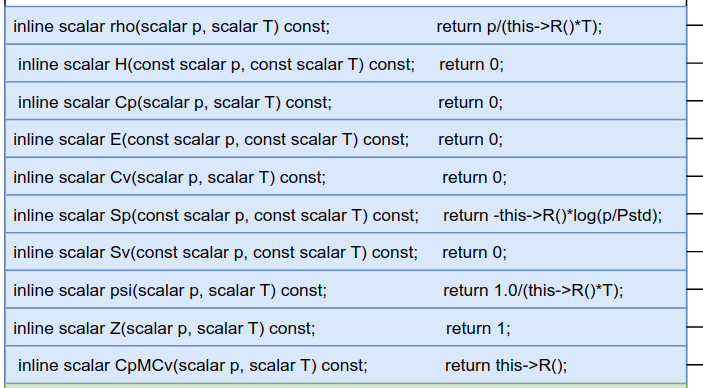
Task: Select the rho(scalar p, scalar T) declaration
Action: click(171, 27)
